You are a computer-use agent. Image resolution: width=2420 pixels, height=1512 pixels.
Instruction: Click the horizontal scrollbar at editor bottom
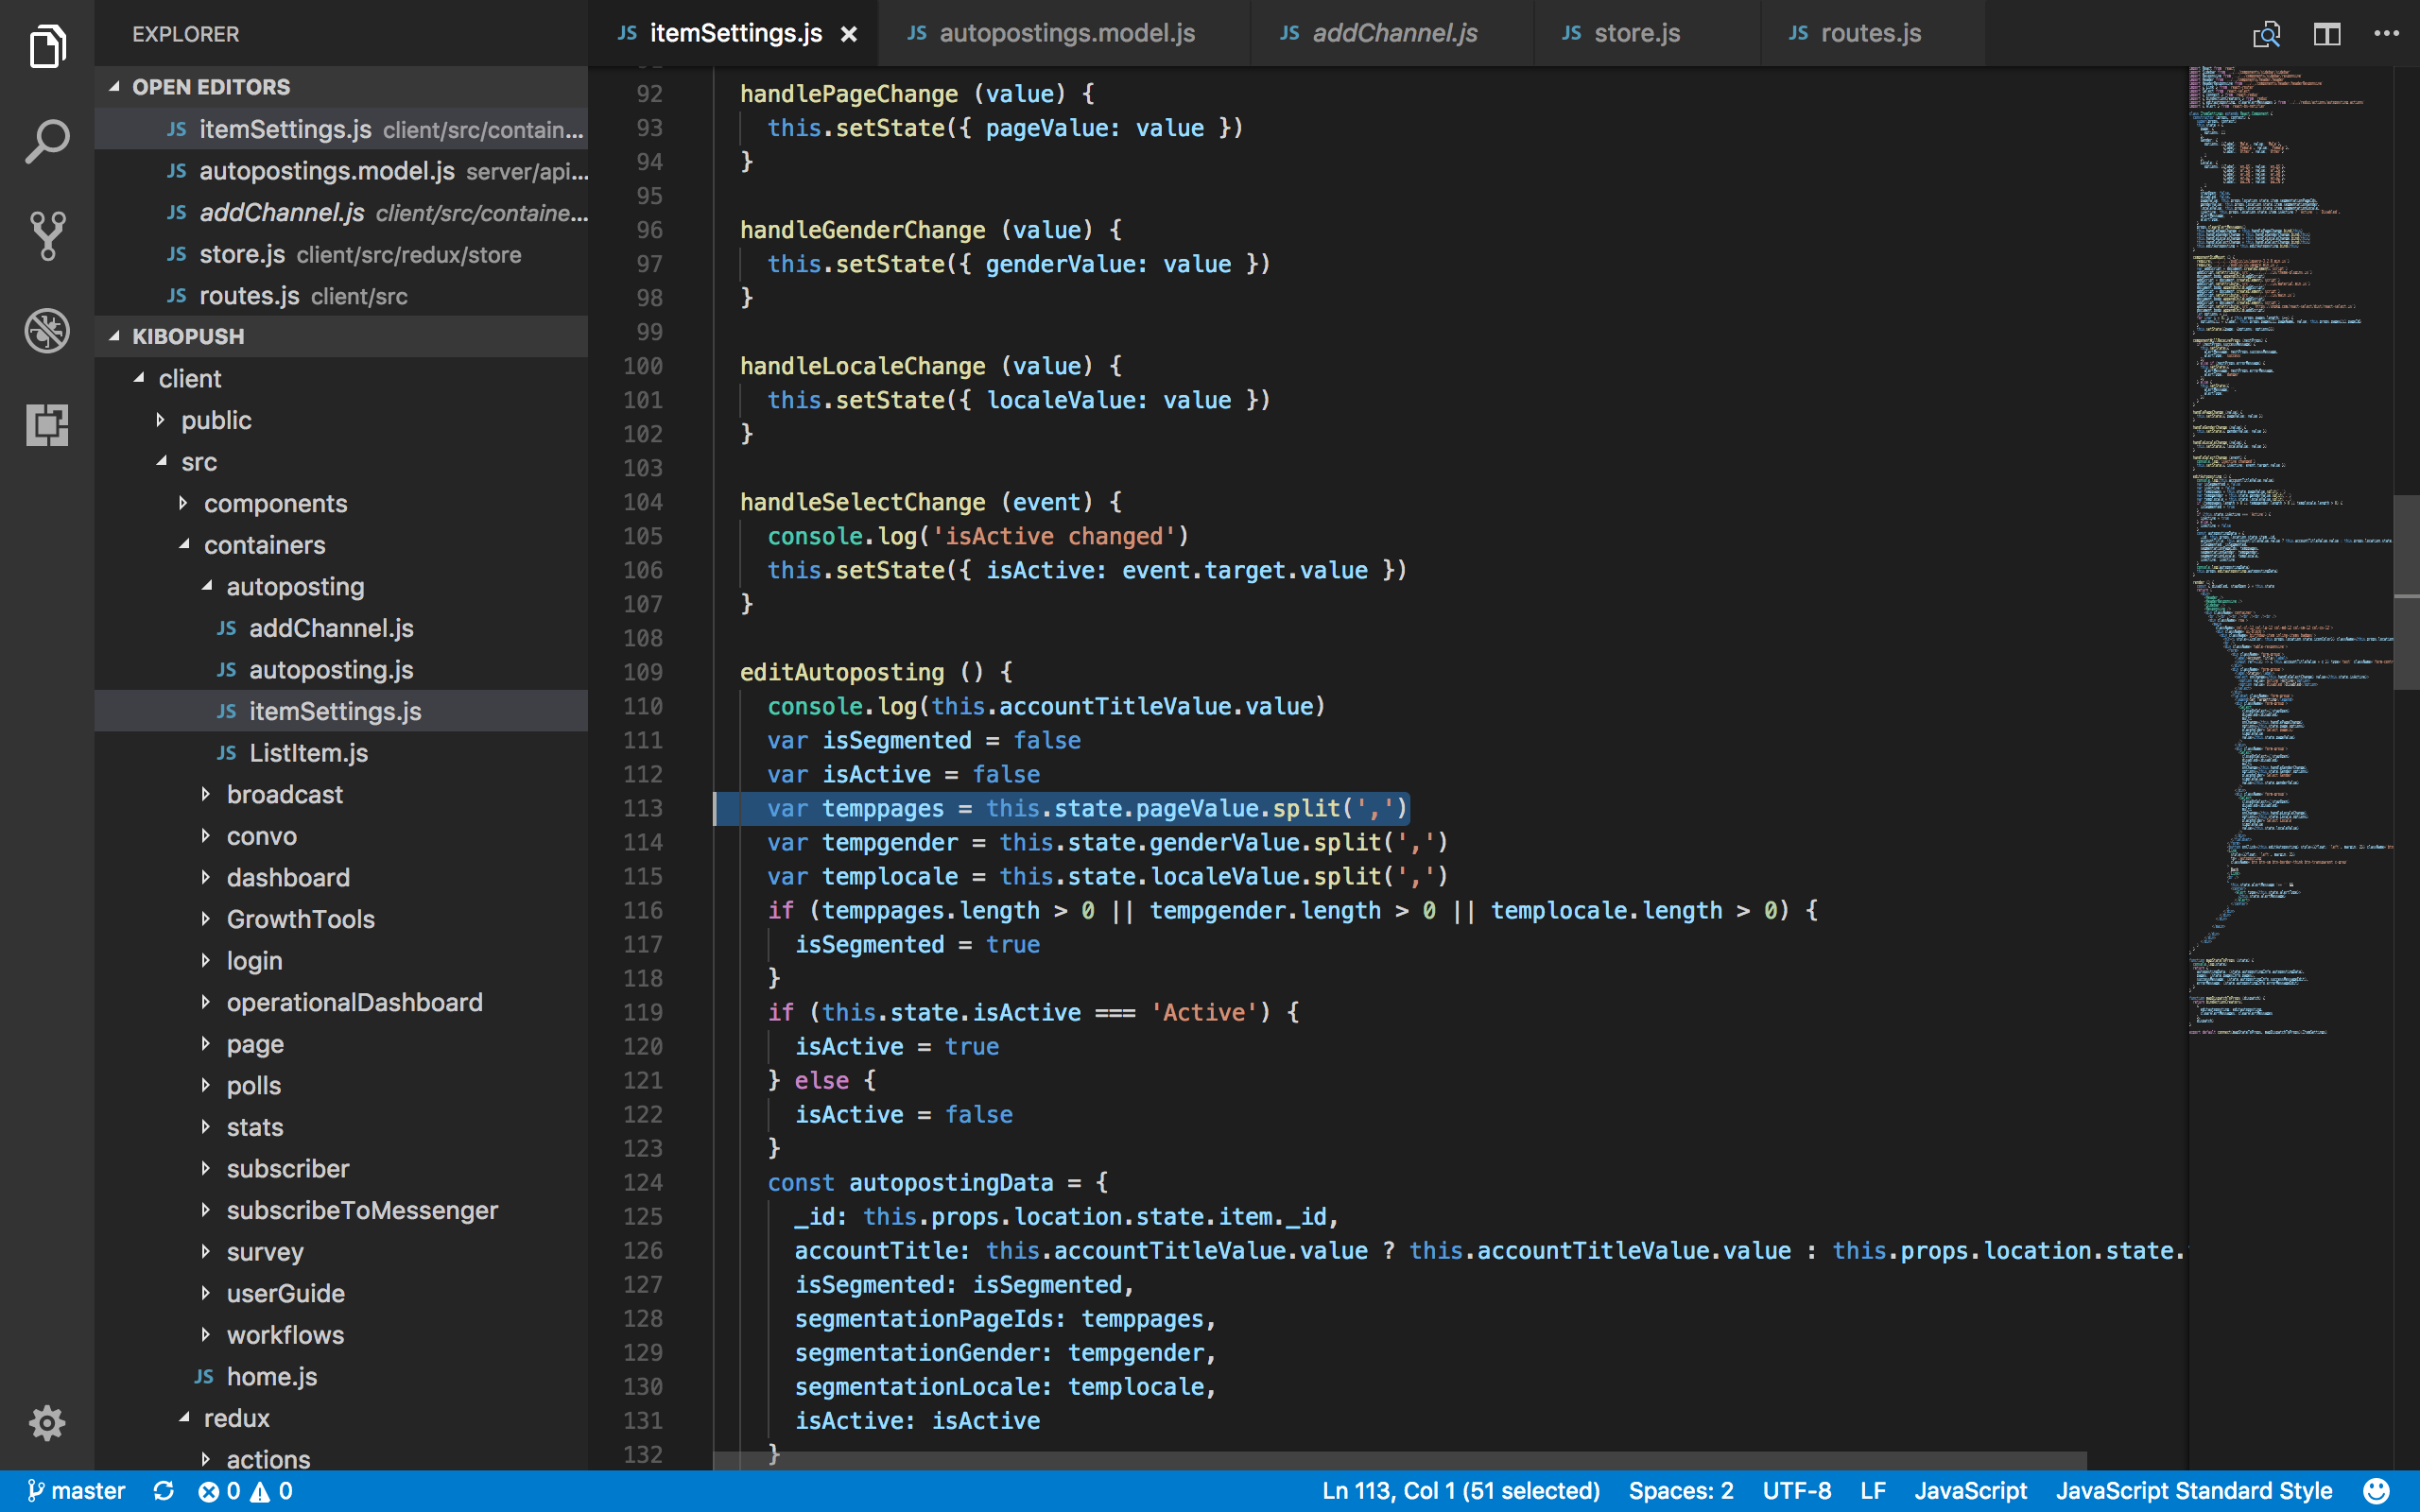(x=1399, y=1461)
